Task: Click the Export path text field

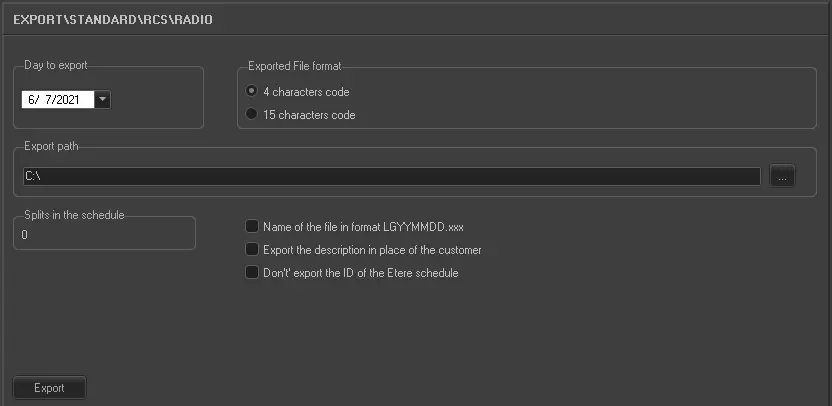Action: click(392, 176)
